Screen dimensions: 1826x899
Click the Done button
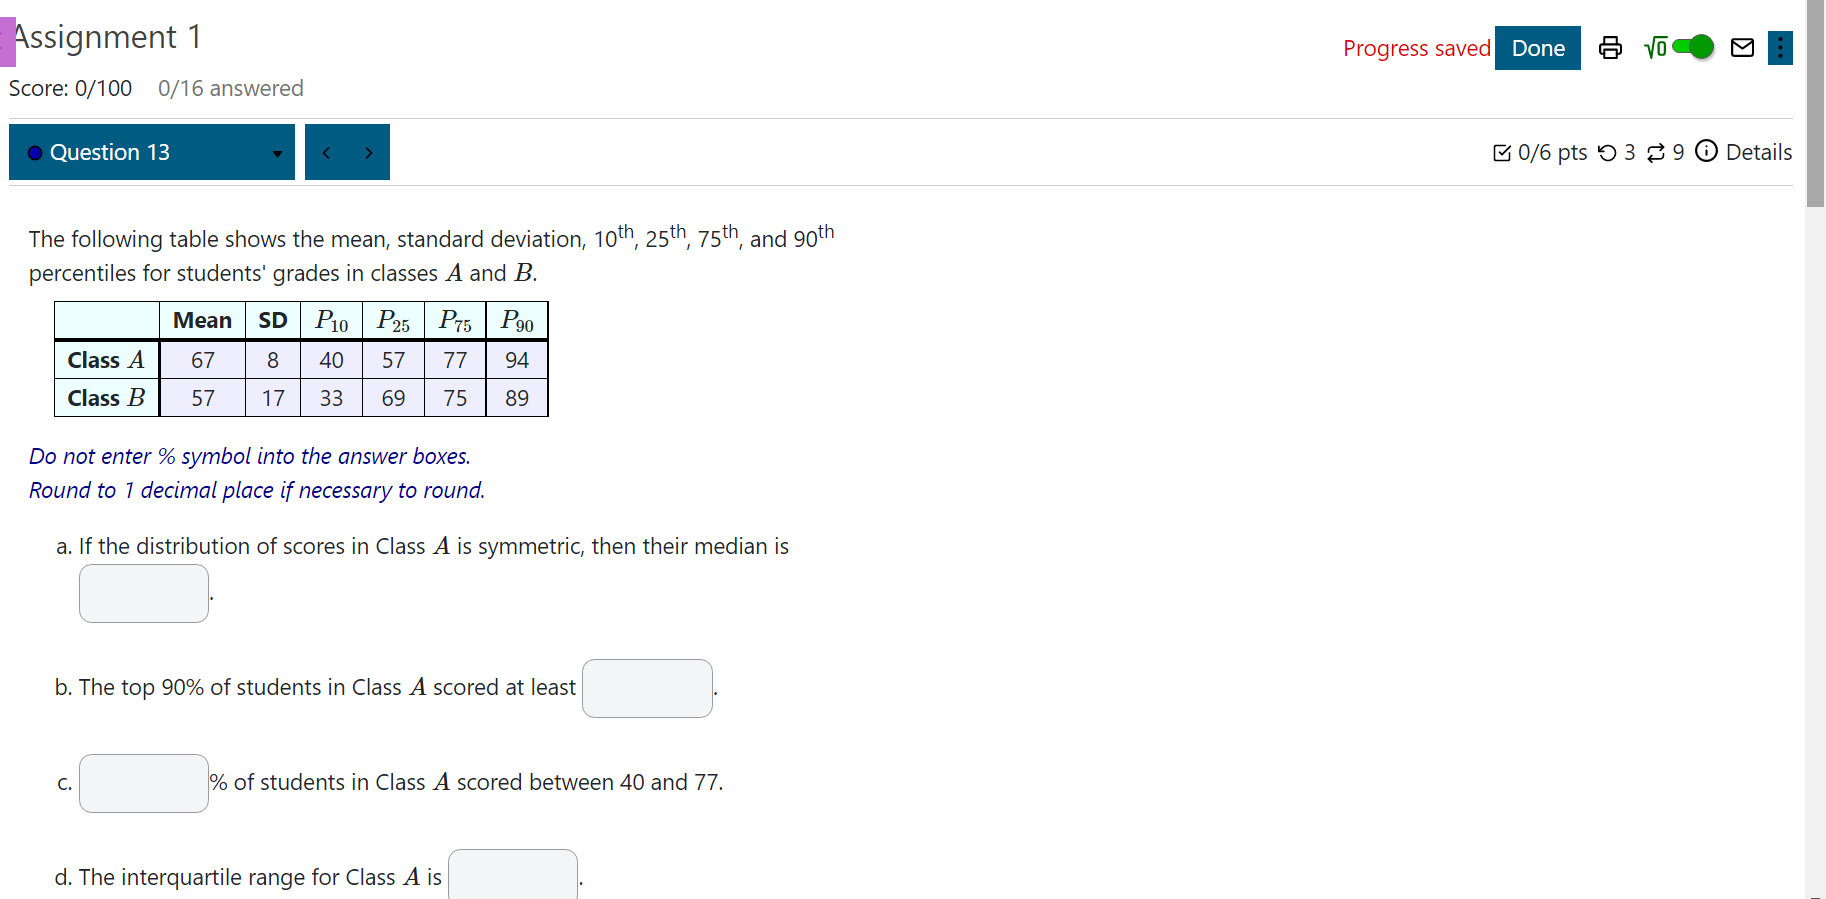[x=1537, y=47]
